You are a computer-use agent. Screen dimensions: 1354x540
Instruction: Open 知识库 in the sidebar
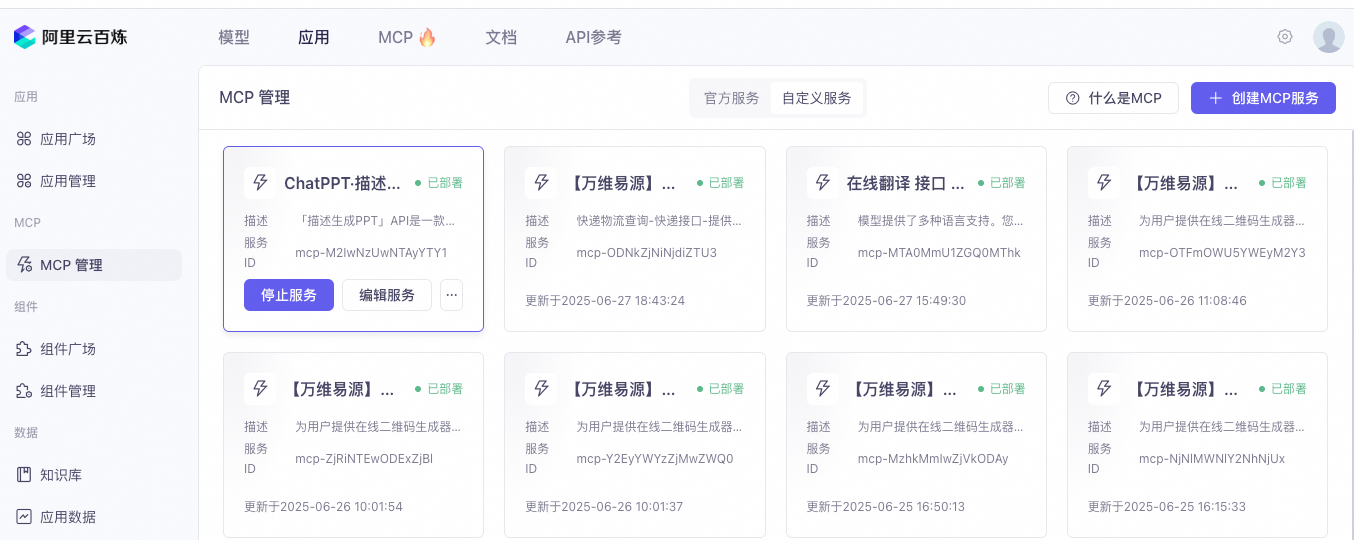(x=94, y=475)
